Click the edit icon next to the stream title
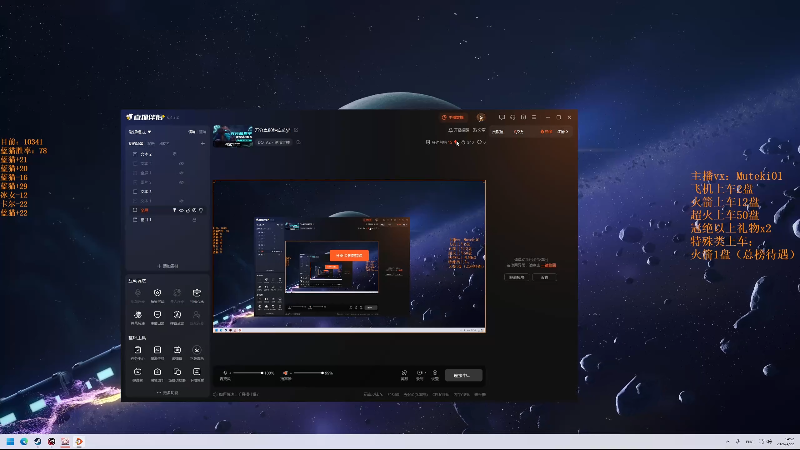 (x=296, y=130)
